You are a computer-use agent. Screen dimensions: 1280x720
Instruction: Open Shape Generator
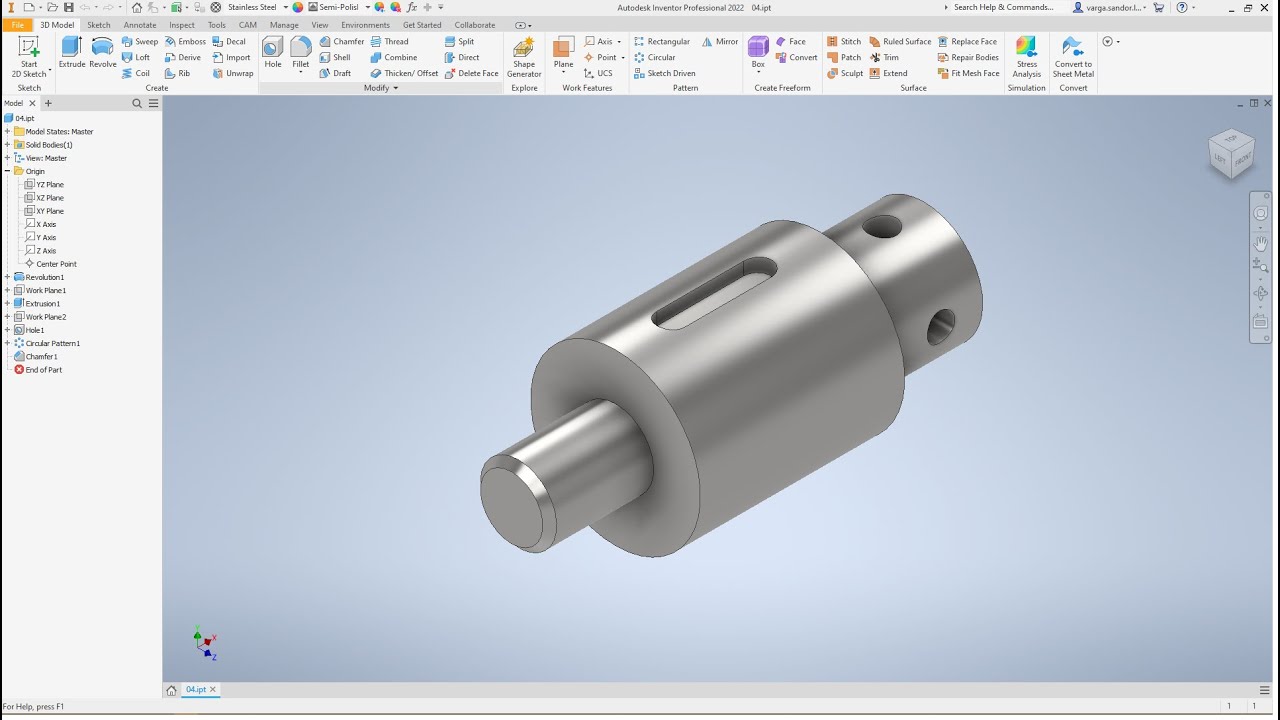coord(524,57)
